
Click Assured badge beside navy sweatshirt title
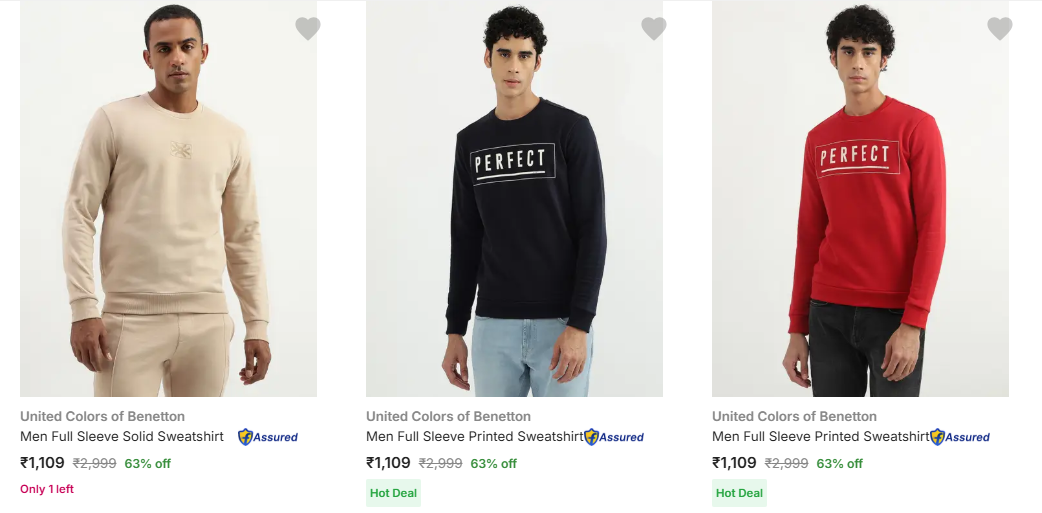(614, 437)
